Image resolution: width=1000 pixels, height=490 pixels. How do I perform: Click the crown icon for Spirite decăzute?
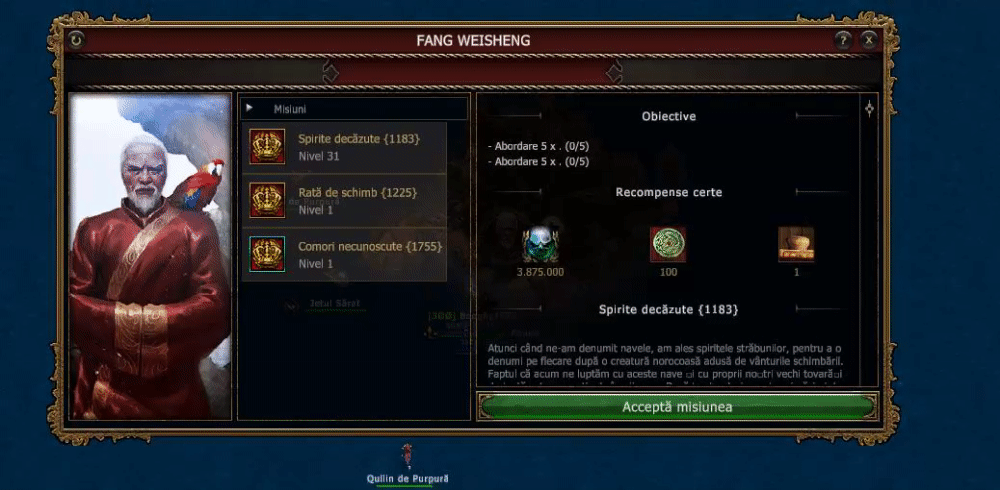(x=267, y=147)
